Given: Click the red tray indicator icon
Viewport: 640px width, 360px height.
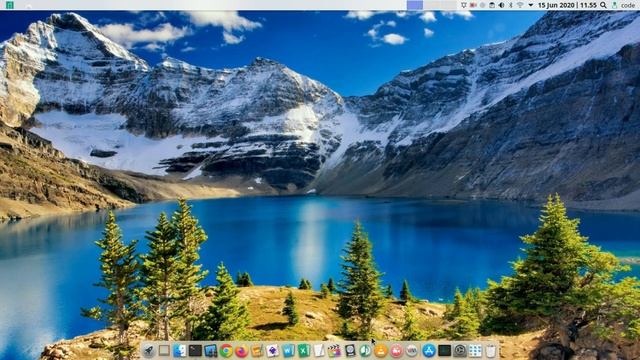Looking at the screenshot, I should pyautogui.click(x=473, y=5).
